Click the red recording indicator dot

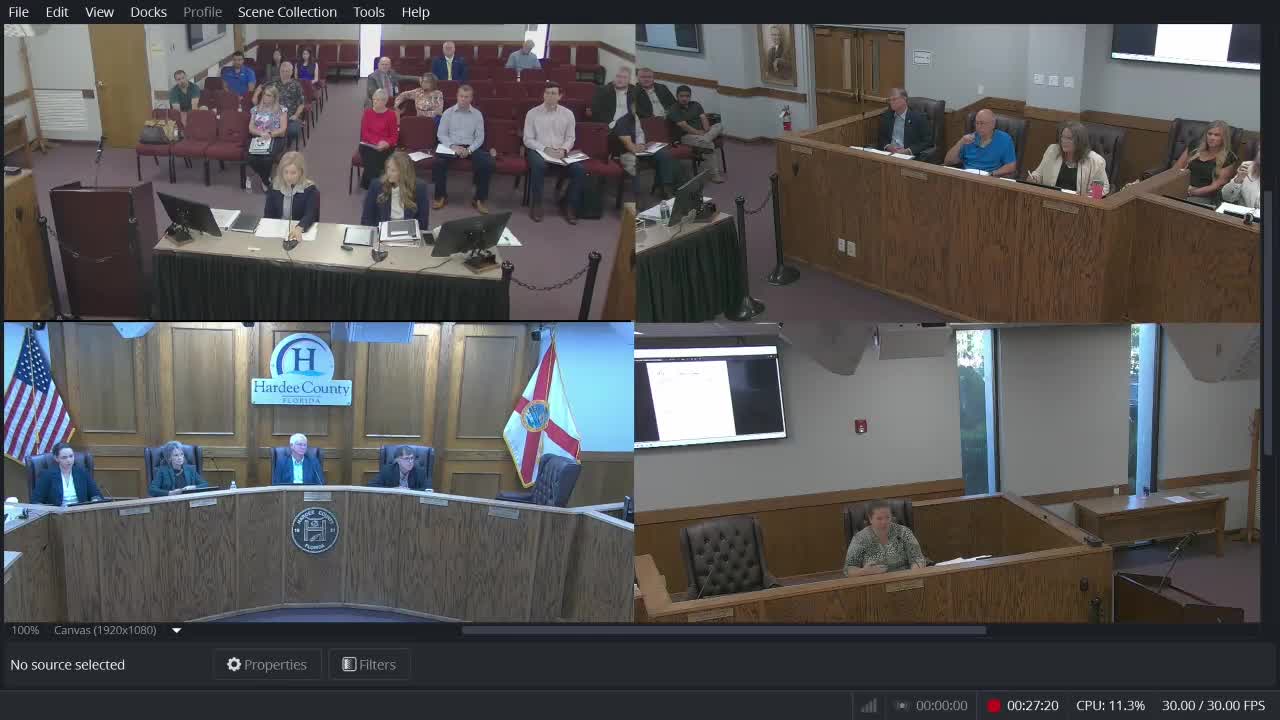[994, 705]
